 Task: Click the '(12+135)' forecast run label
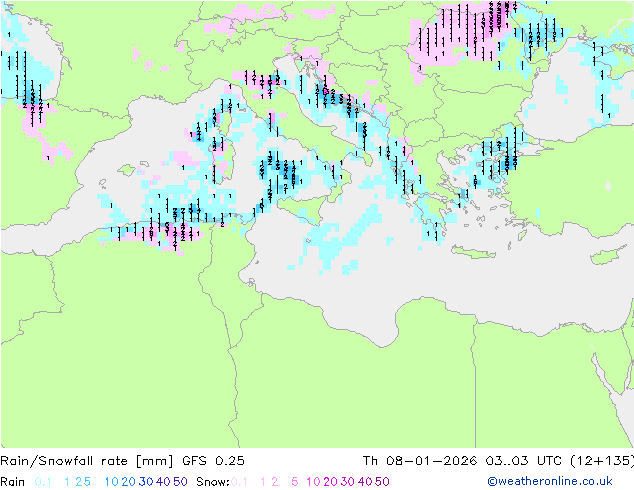point(602,461)
